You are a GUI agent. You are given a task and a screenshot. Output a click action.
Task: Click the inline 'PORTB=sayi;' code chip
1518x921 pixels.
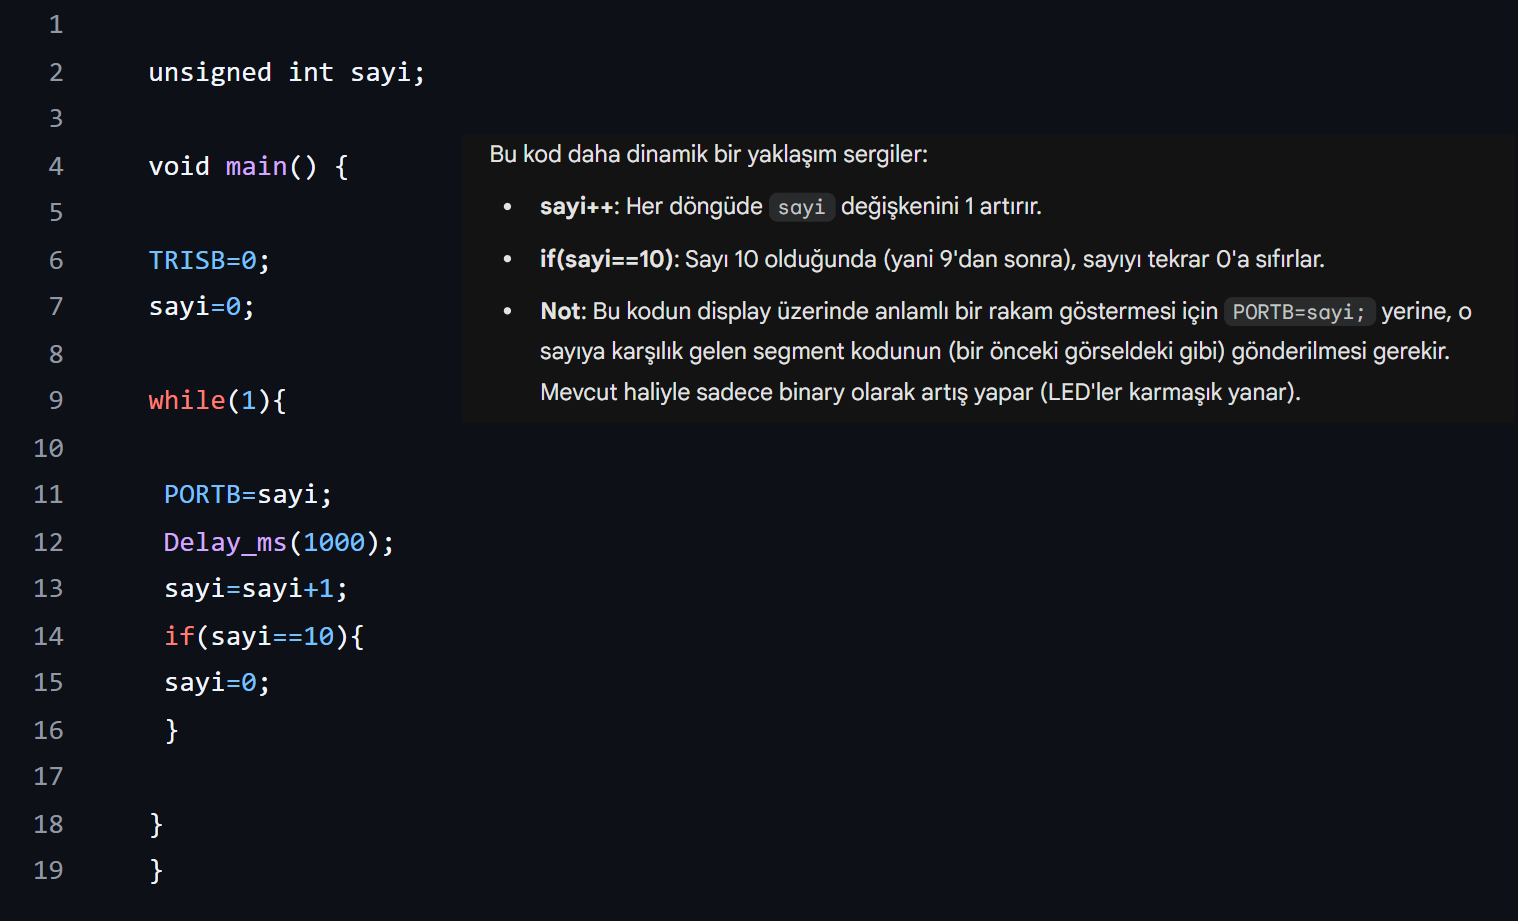point(1299,312)
